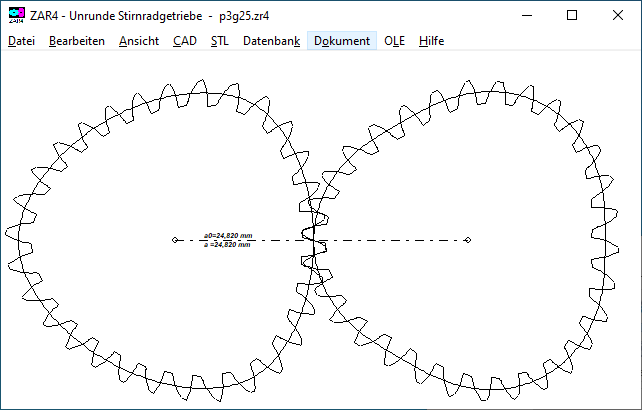The height and width of the screenshot is (410, 642).
Task: Click the right gear's center point marker
Action: (468, 240)
